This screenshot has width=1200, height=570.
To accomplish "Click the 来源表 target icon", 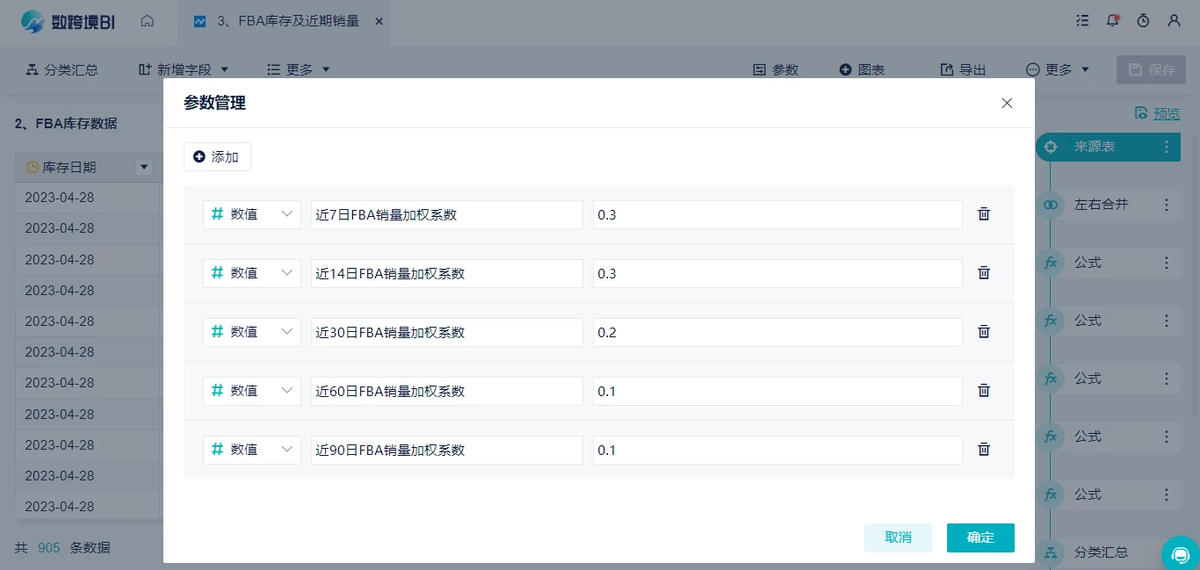I will click(1051, 147).
